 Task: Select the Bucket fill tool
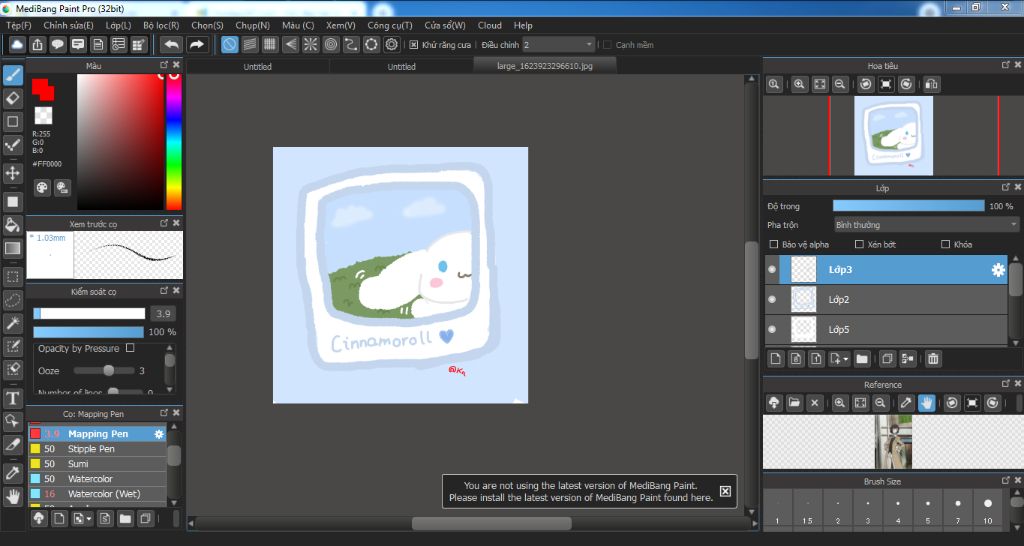pos(12,225)
